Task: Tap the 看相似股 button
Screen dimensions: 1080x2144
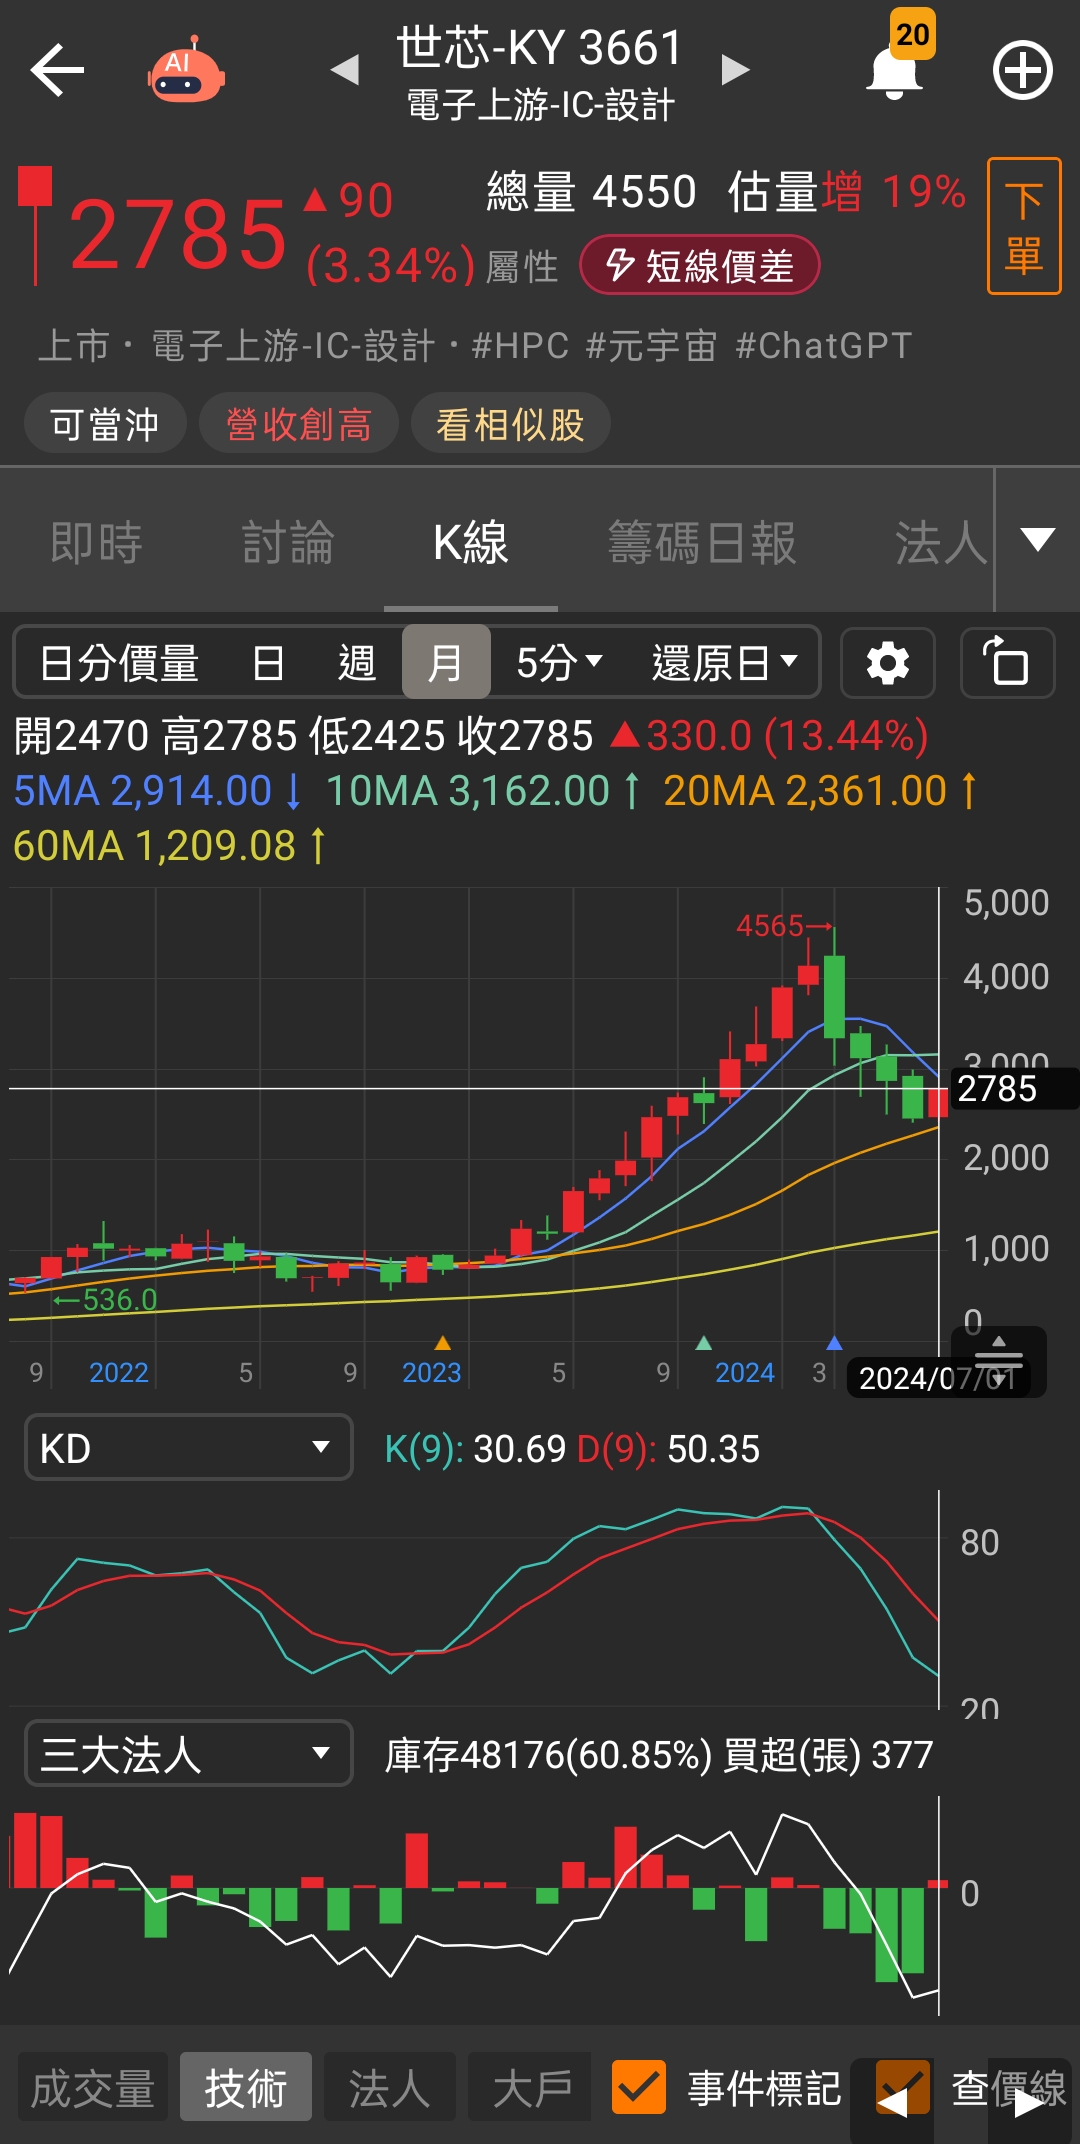Action: click(x=510, y=424)
